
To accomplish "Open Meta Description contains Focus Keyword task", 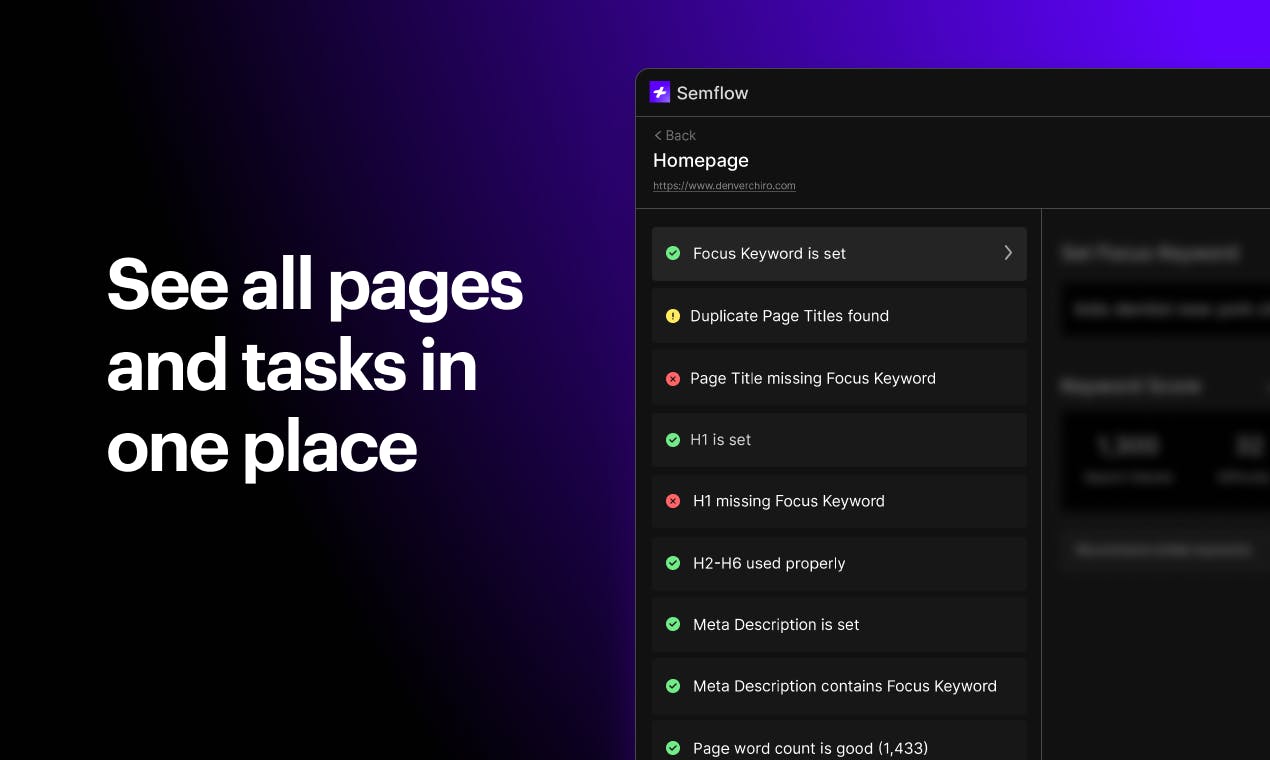I will pyautogui.click(x=839, y=686).
